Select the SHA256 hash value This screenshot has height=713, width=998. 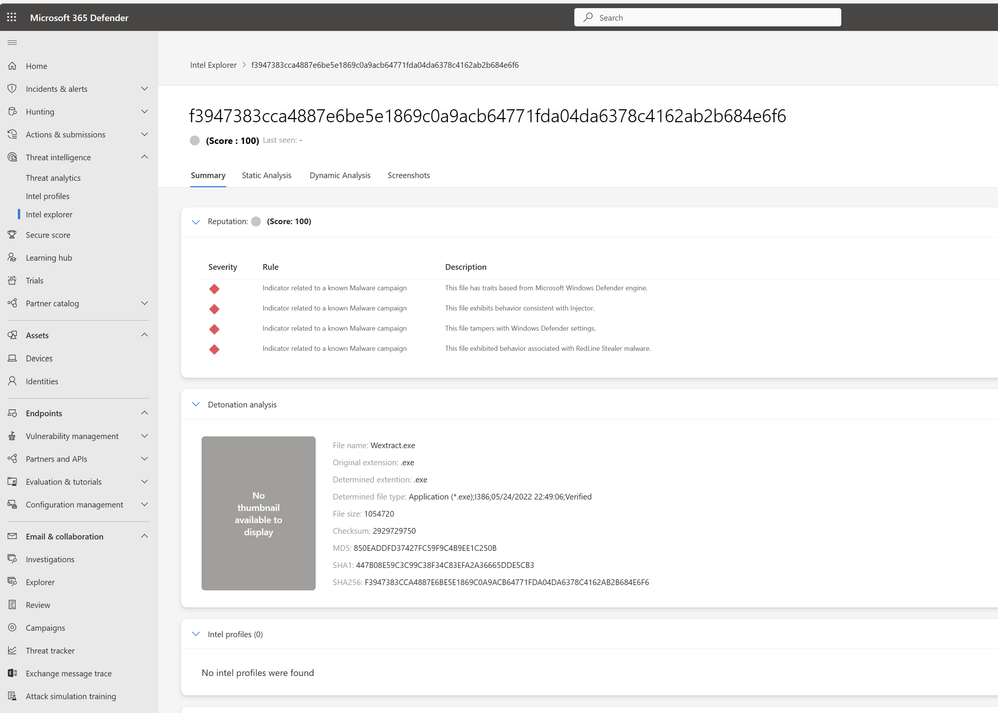tap(507, 582)
